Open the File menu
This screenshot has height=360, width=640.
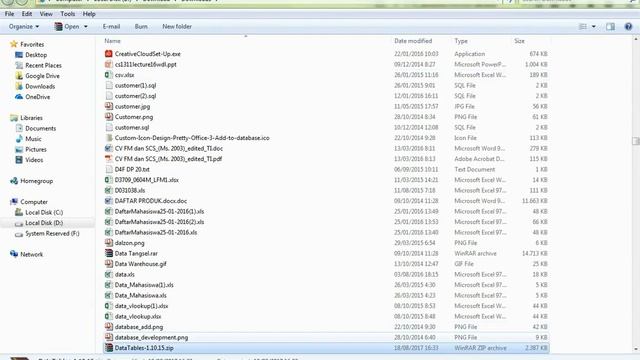9,14
